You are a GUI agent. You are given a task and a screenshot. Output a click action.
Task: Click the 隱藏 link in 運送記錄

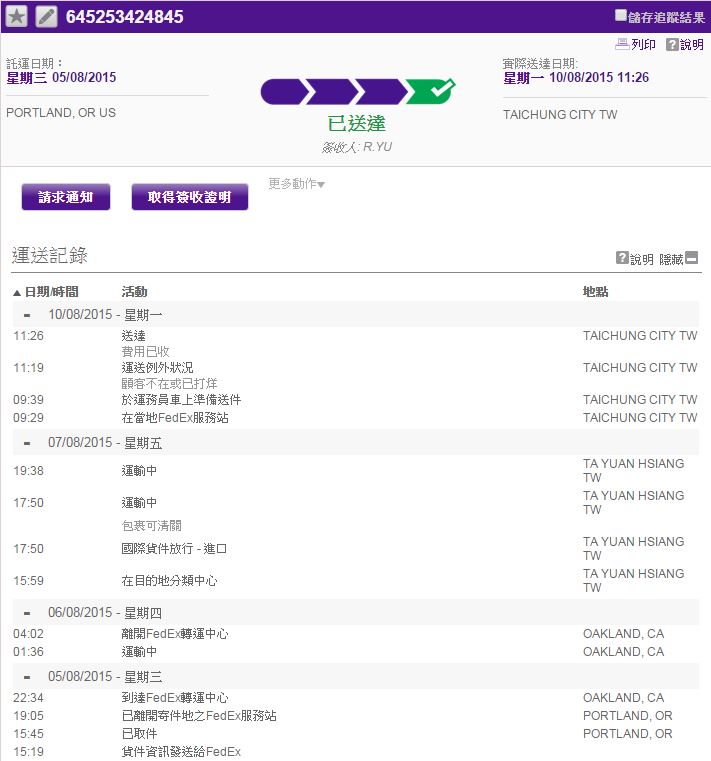pyautogui.click(x=671, y=259)
